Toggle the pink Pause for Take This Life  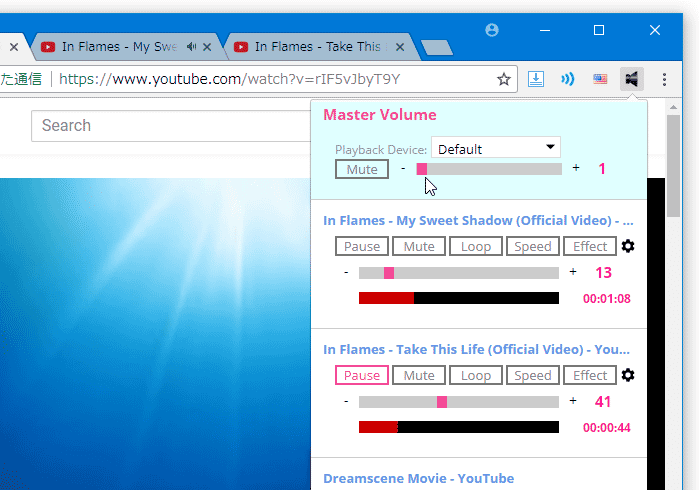coord(362,375)
